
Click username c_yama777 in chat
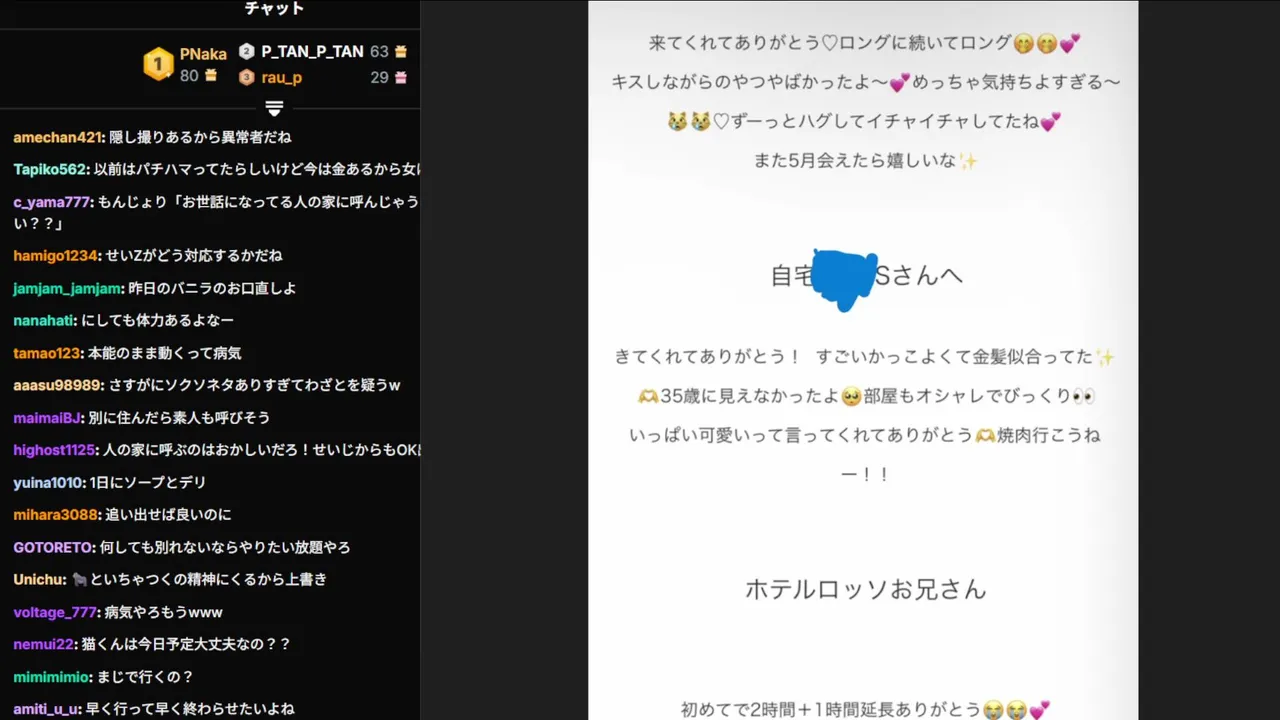[x=53, y=202]
